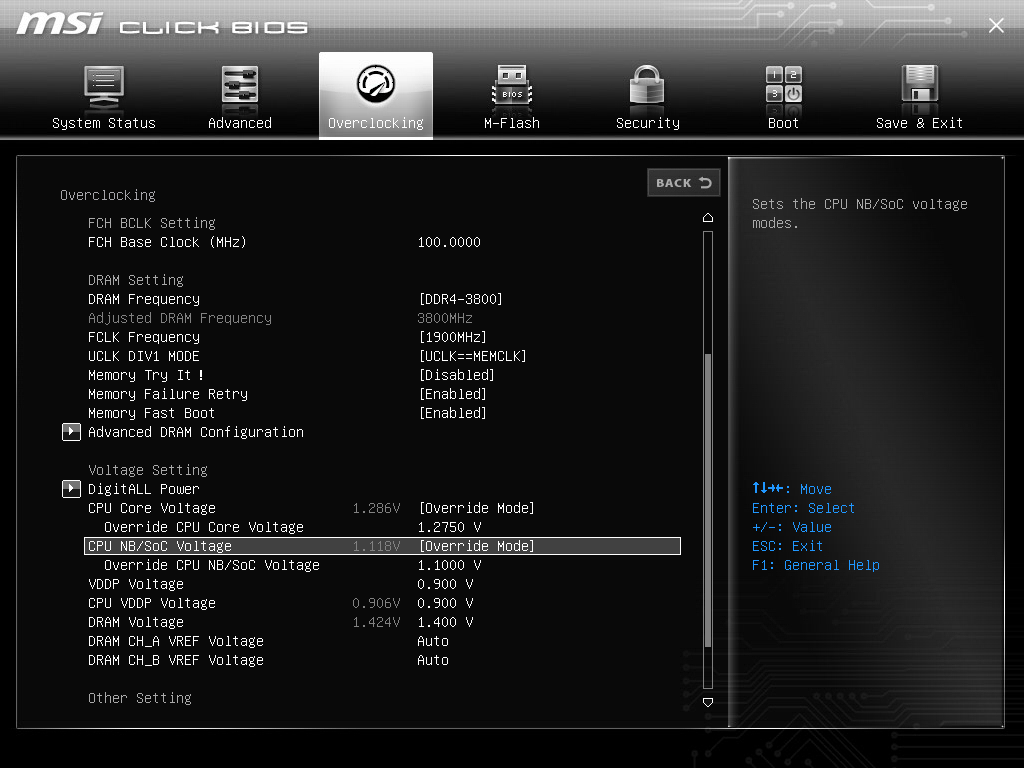This screenshot has height=768, width=1024.
Task: Edit CPU VDDP Voltage 0.900 V value
Action: coord(445,603)
